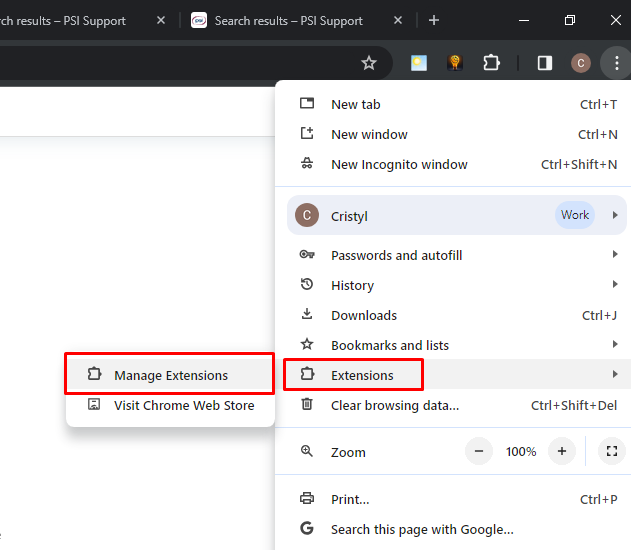
Task: Click the trash icon beside Clear browsing data
Action: pos(307,404)
